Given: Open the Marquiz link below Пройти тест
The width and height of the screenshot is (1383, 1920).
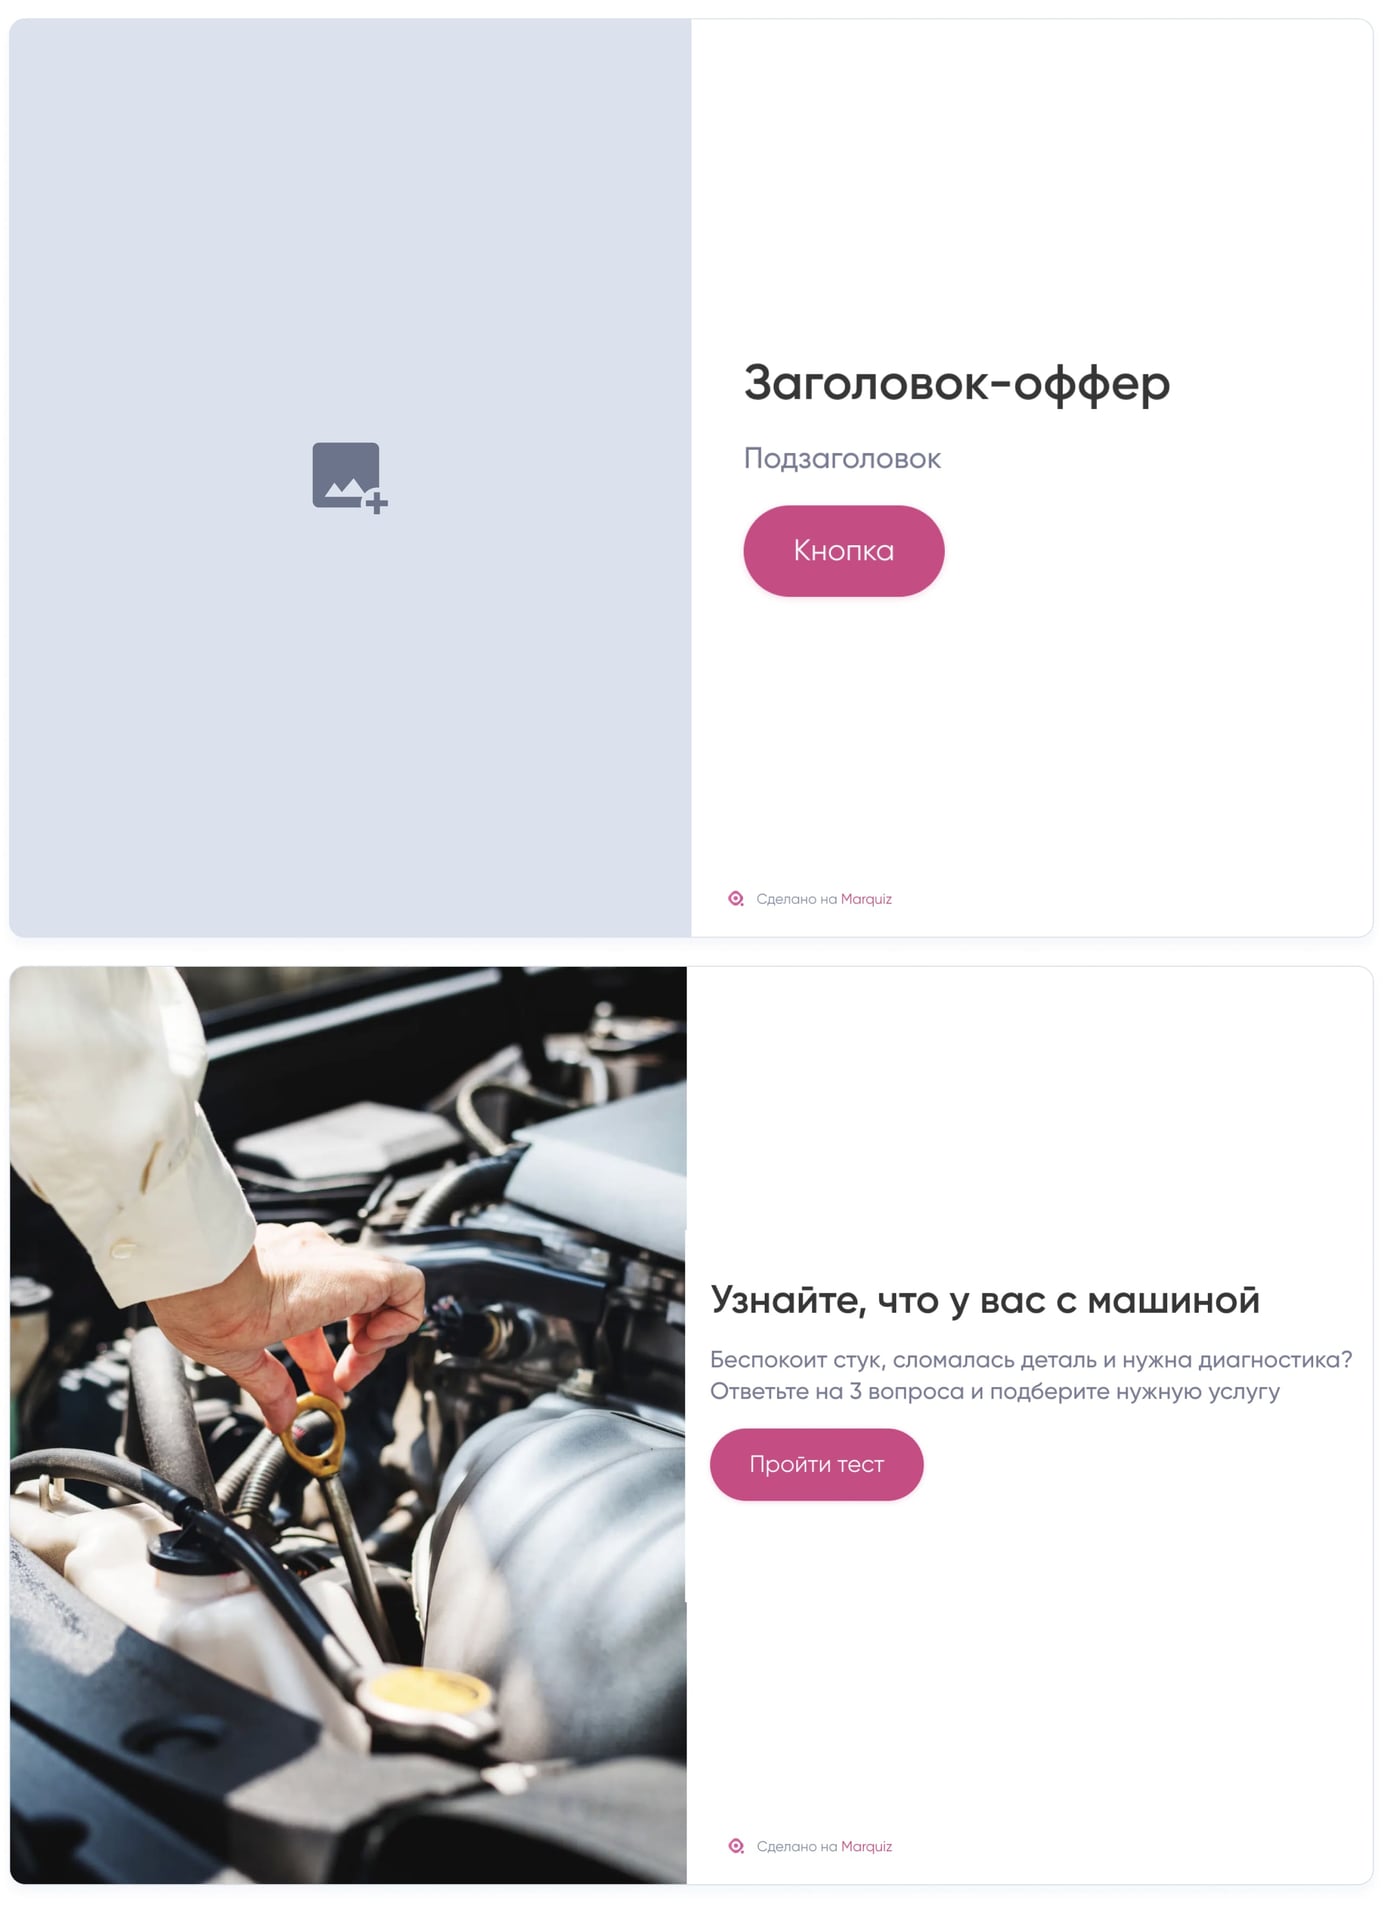Looking at the screenshot, I should click(x=866, y=1846).
